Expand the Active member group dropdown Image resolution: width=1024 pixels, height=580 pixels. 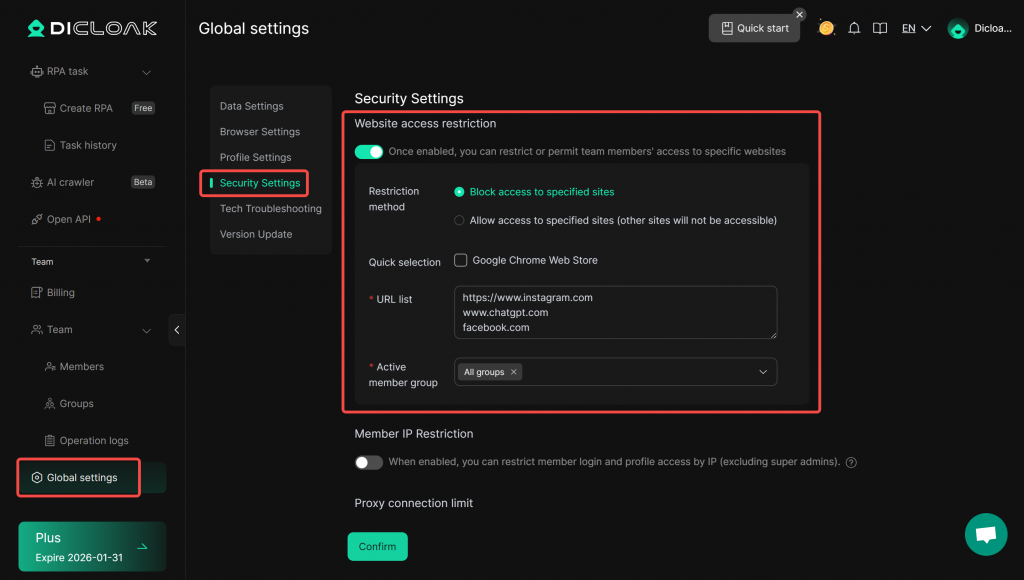click(763, 372)
